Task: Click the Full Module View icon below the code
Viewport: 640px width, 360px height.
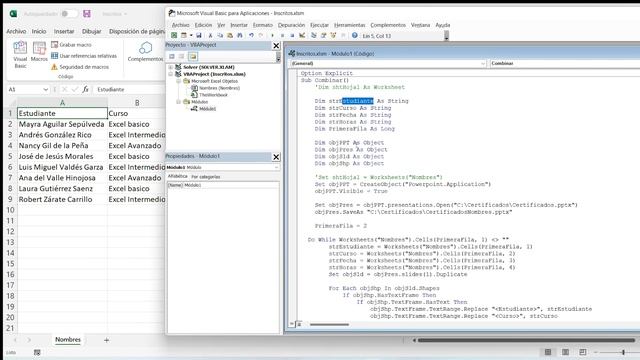Action: [299, 324]
